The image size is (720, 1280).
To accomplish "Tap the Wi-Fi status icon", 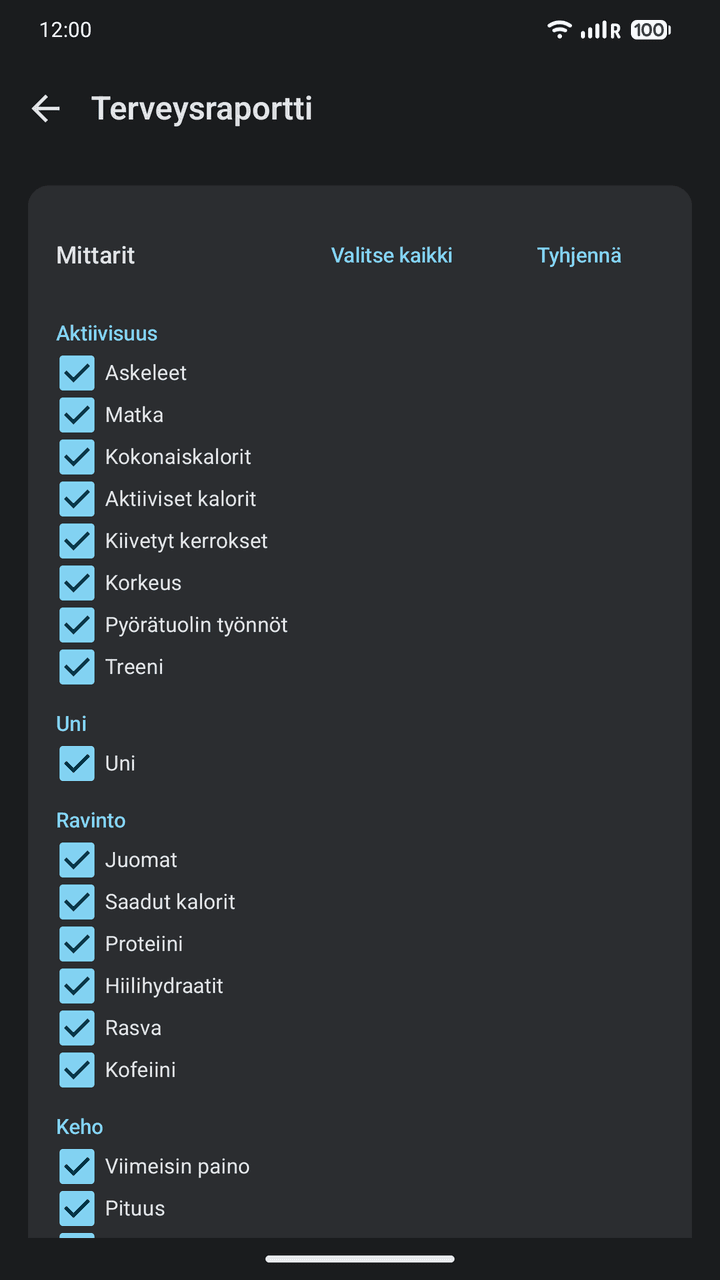I will (559, 30).
